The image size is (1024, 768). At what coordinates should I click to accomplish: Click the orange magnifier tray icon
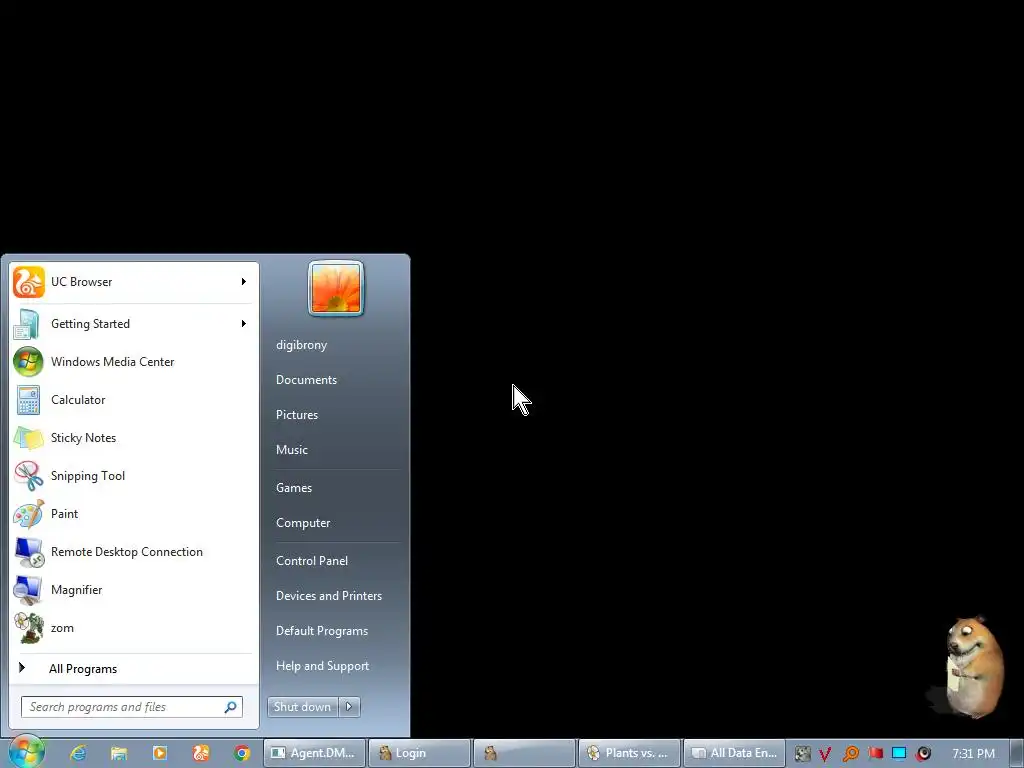click(850, 754)
